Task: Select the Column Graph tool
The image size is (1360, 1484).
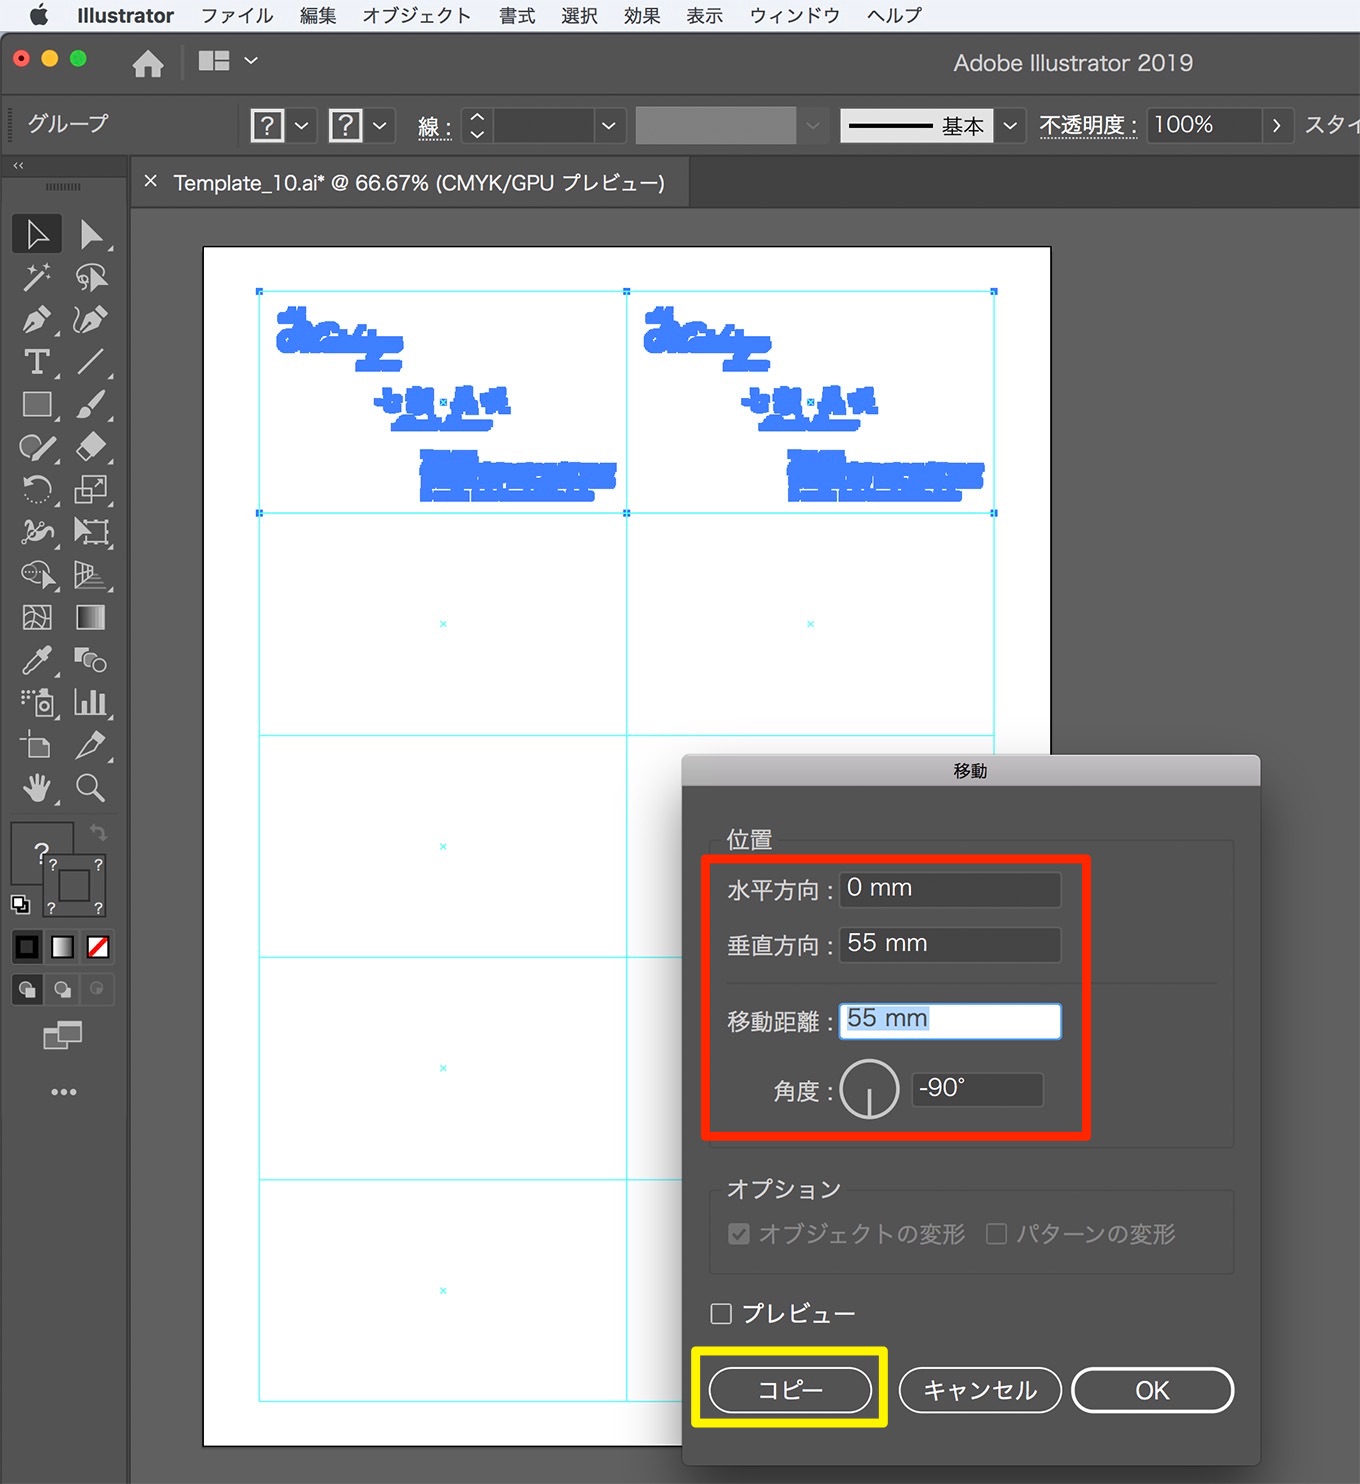Action: (91, 702)
